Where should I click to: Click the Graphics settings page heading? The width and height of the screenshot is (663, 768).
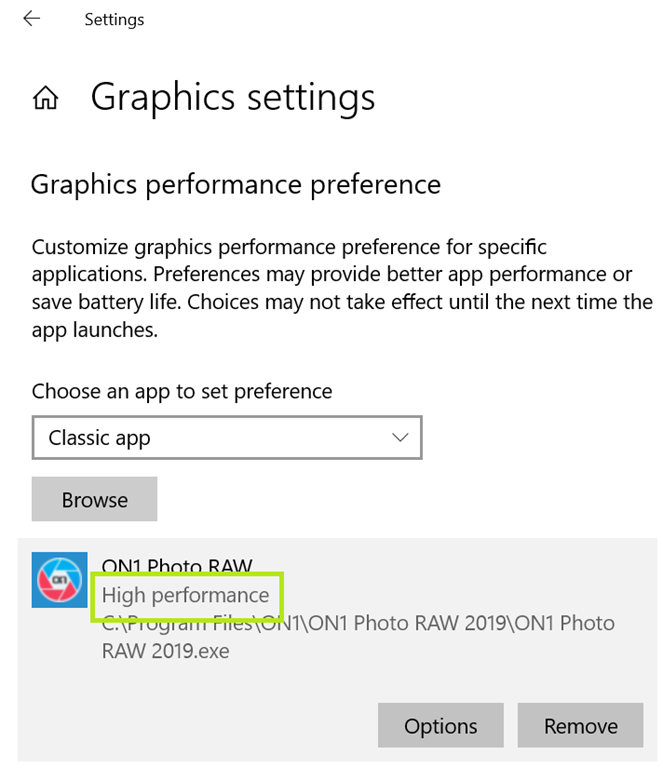pos(233,97)
